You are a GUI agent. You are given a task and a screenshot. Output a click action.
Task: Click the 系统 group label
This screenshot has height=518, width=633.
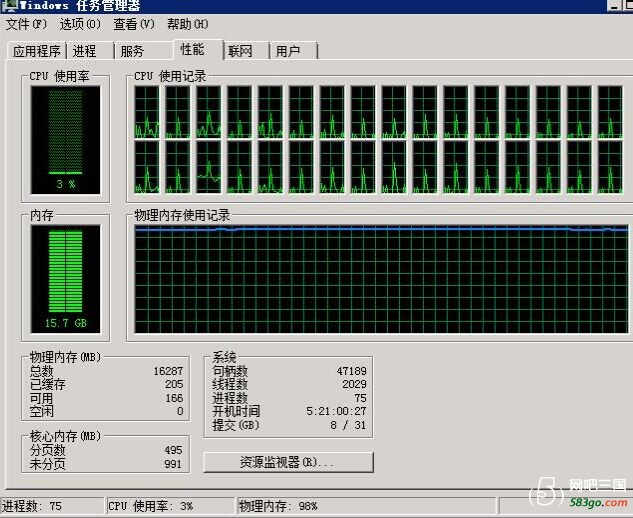tap(224, 357)
